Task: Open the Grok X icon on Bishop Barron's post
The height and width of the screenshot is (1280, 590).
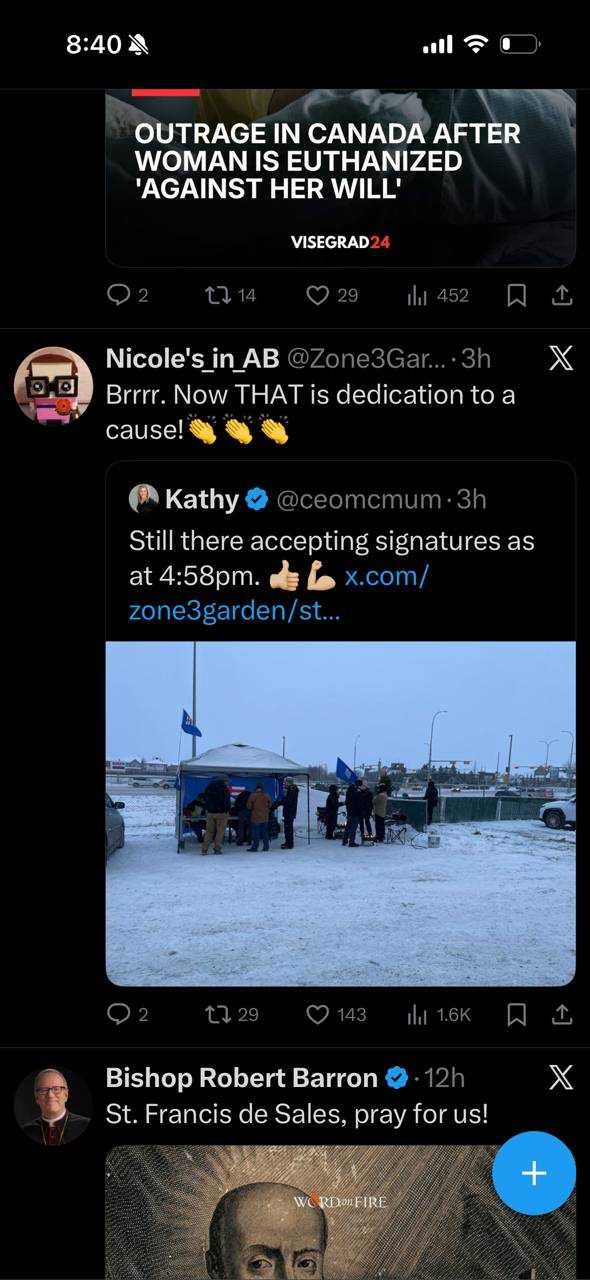Action: pyautogui.click(x=561, y=1077)
